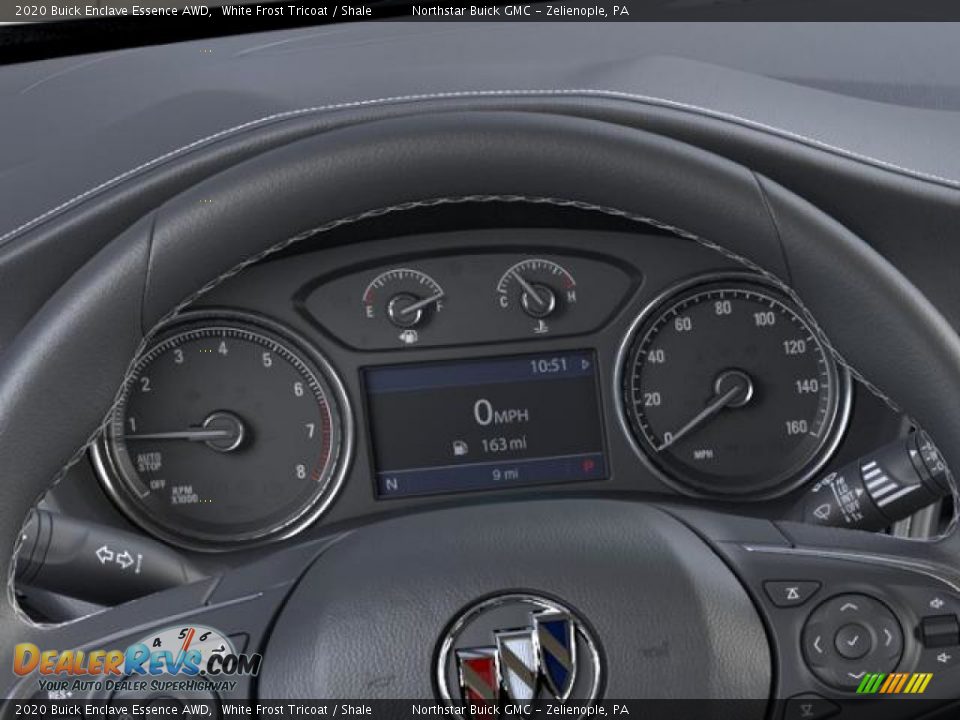Click the fuel pump icon under fuel gauge

[x=408, y=336]
